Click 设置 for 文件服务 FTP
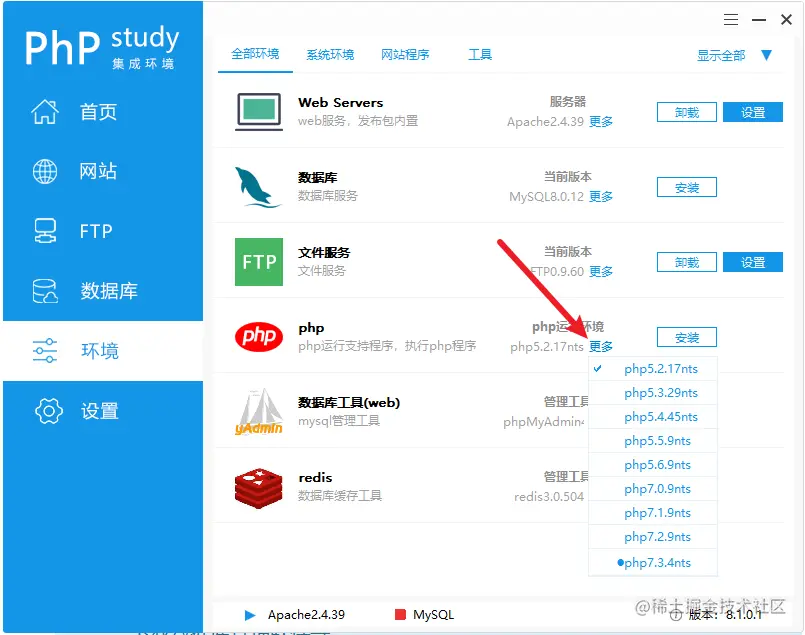The image size is (805, 635). [x=753, y=262]
